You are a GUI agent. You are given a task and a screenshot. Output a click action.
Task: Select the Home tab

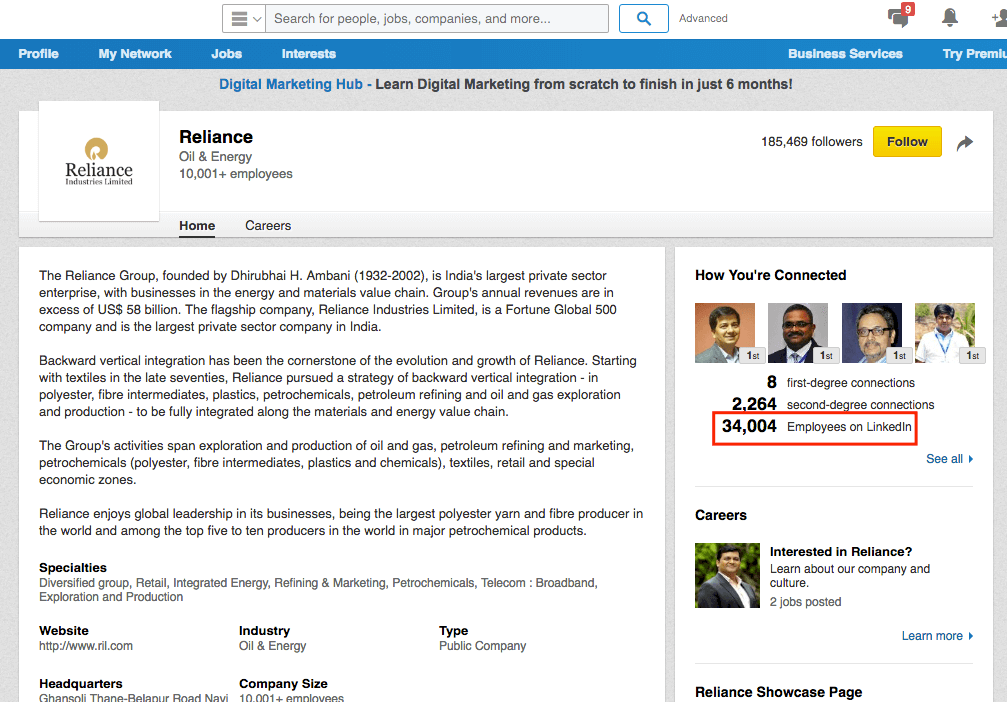pyautogui.click(x=197, y=225)
